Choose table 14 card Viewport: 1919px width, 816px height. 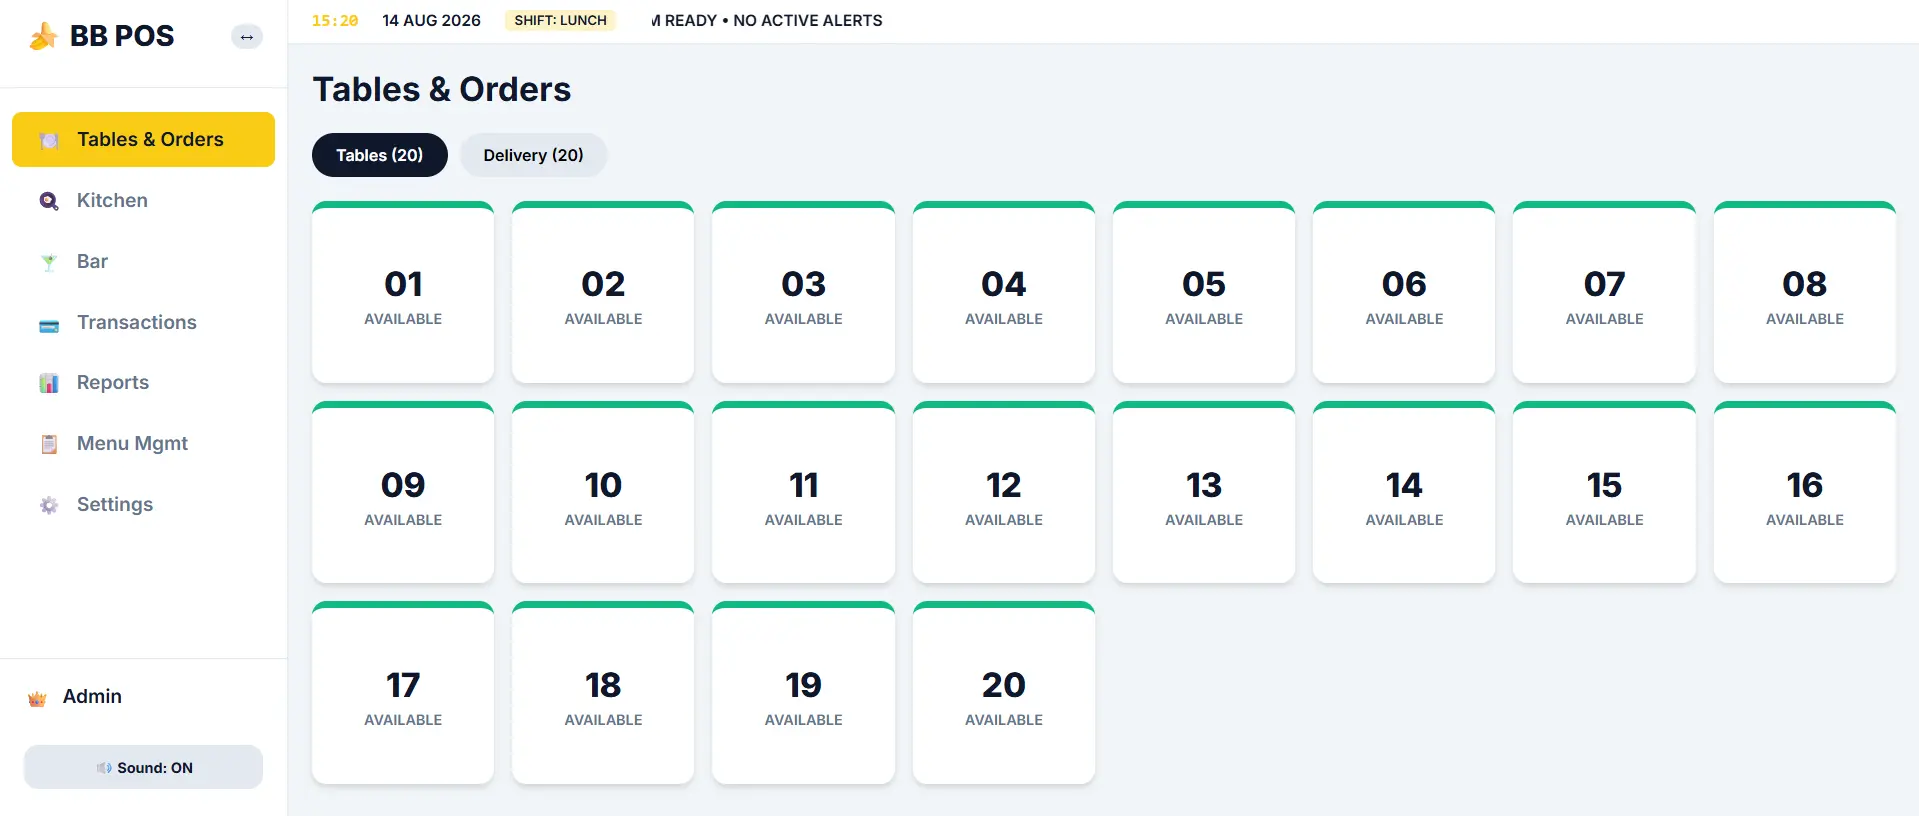pyautogui.click(x=1404, y=492)
